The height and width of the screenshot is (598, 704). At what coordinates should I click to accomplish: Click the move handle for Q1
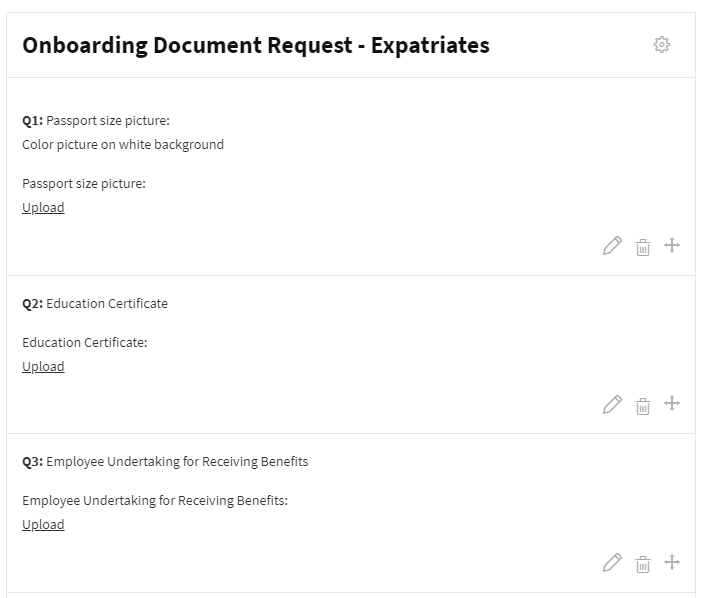[672, 245]
